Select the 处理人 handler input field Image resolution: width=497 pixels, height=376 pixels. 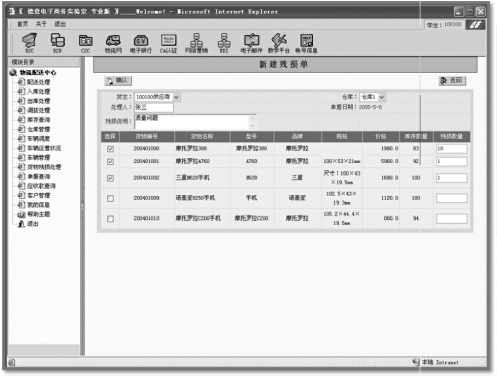pos(154,107)
